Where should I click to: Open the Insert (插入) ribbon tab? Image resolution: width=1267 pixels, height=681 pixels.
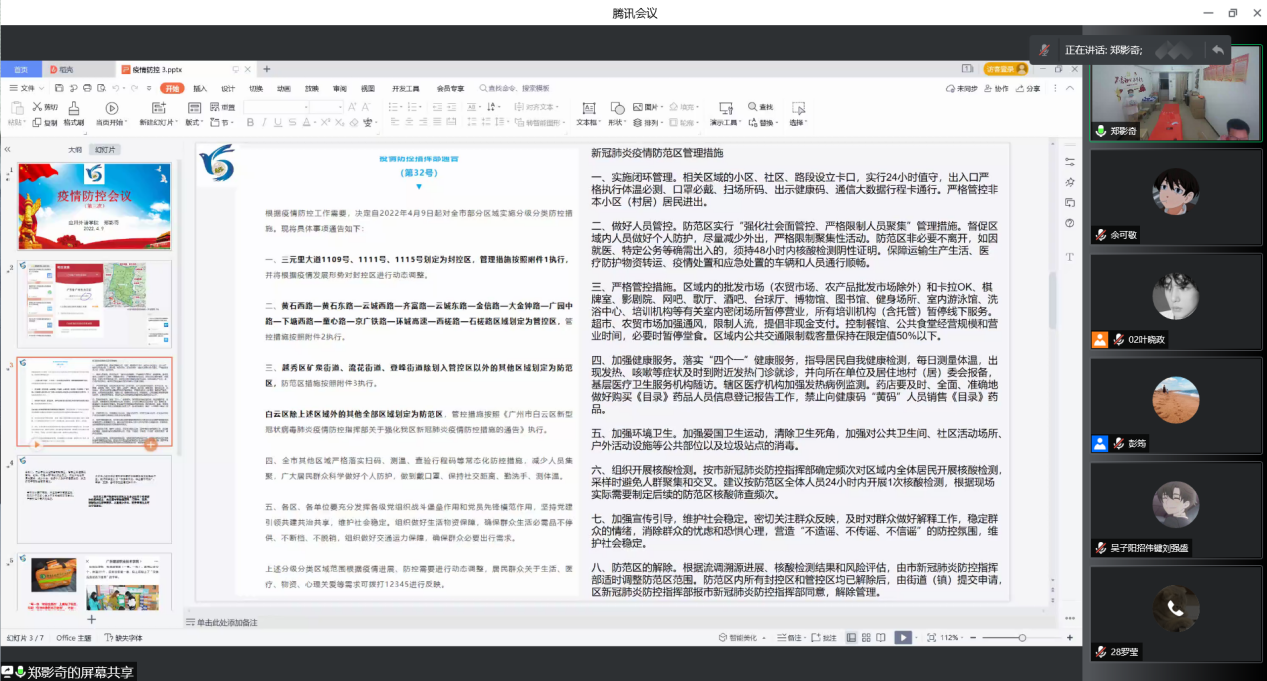click(x=200, y=88)
